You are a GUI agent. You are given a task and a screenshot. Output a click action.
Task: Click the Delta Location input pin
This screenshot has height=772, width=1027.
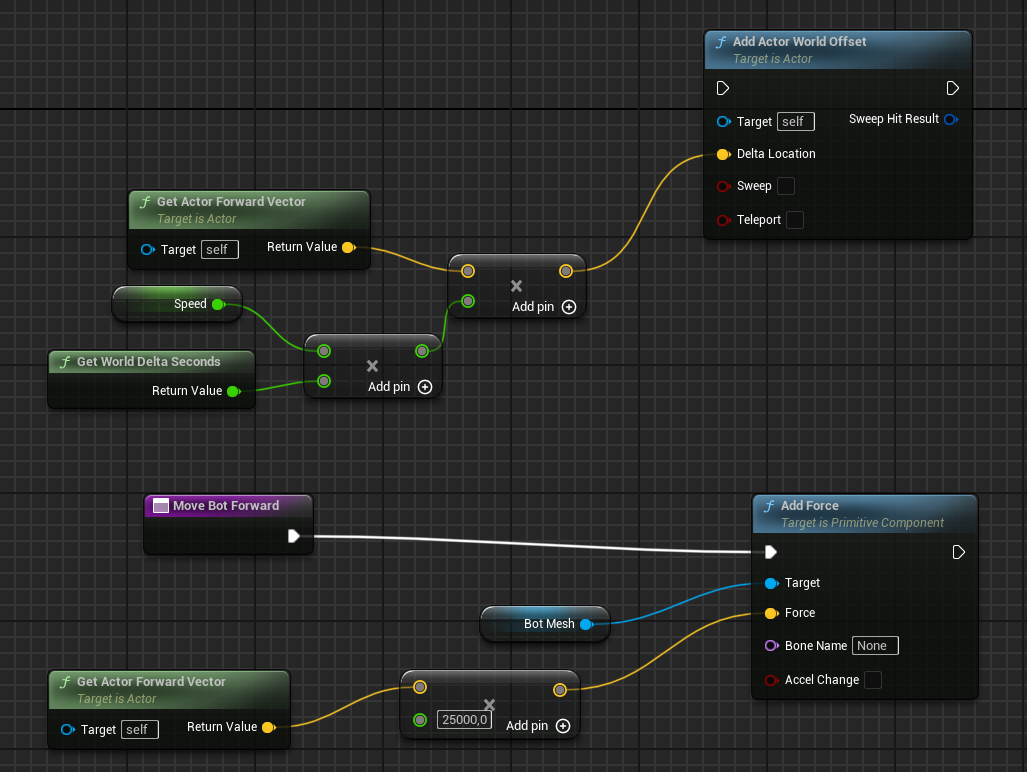pyautogui.click(x=723, y=154)
